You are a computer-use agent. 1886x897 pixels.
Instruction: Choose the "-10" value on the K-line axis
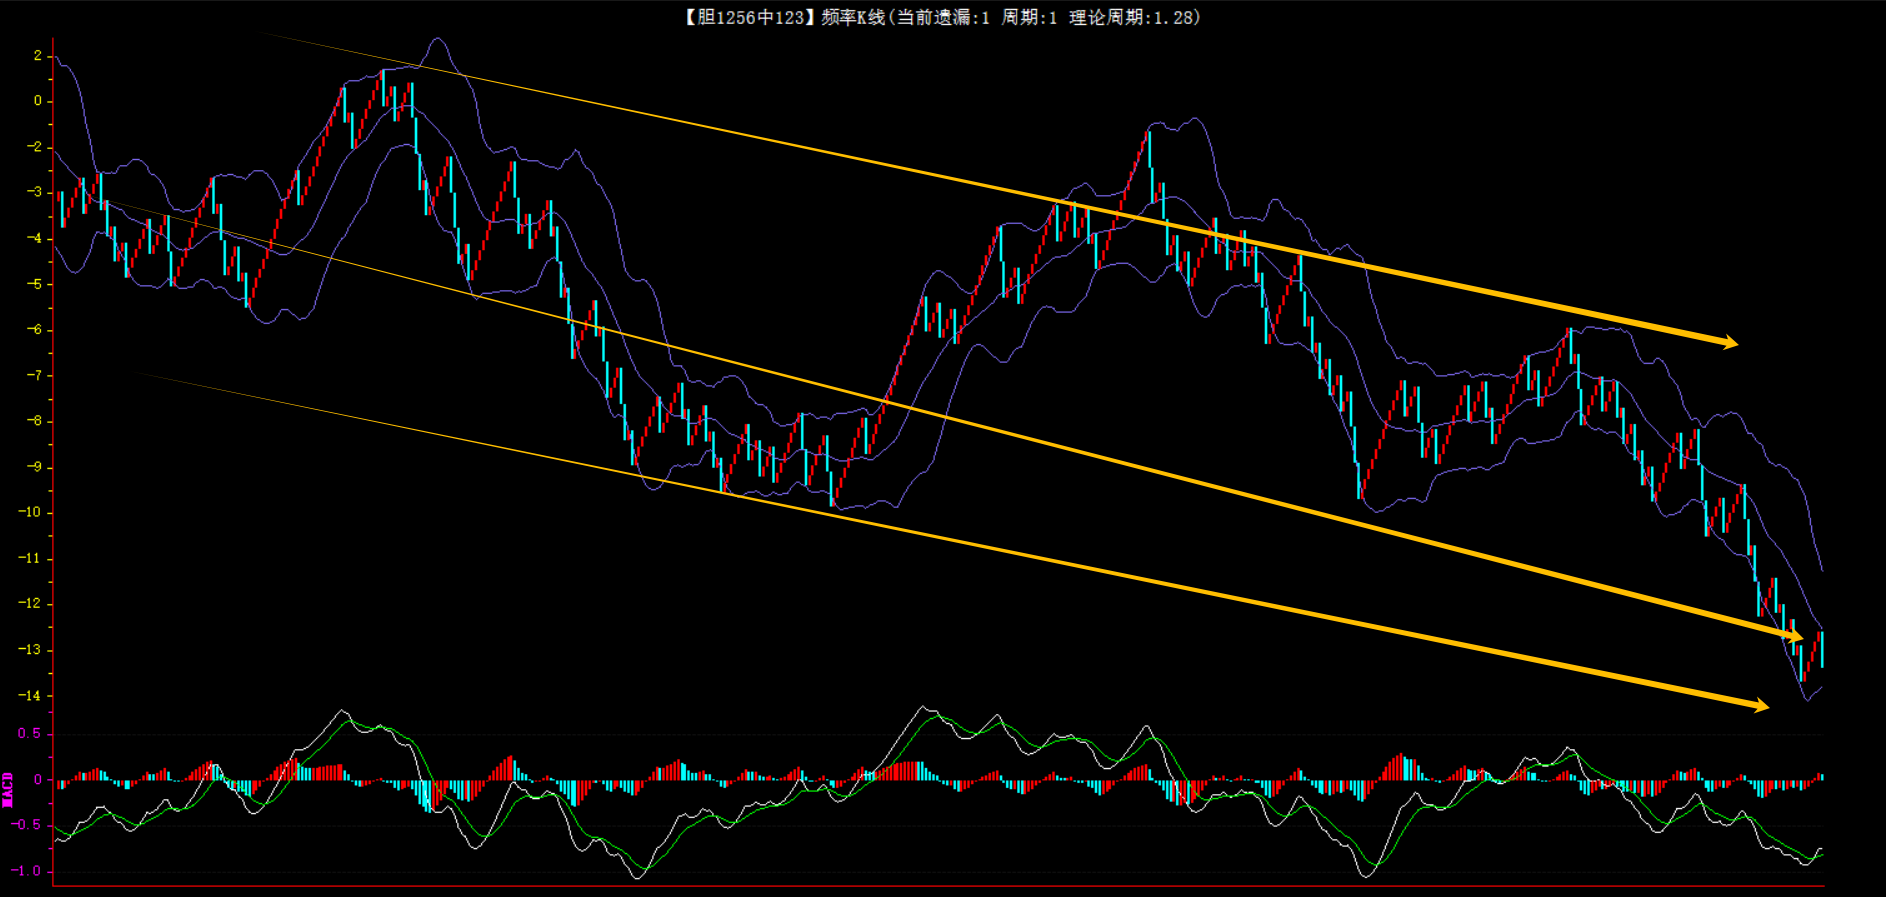click(x=31, y=512)
